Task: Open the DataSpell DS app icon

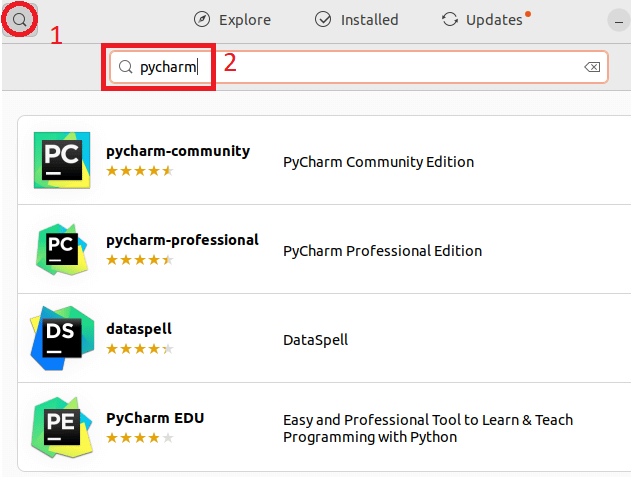Action: 62,338
